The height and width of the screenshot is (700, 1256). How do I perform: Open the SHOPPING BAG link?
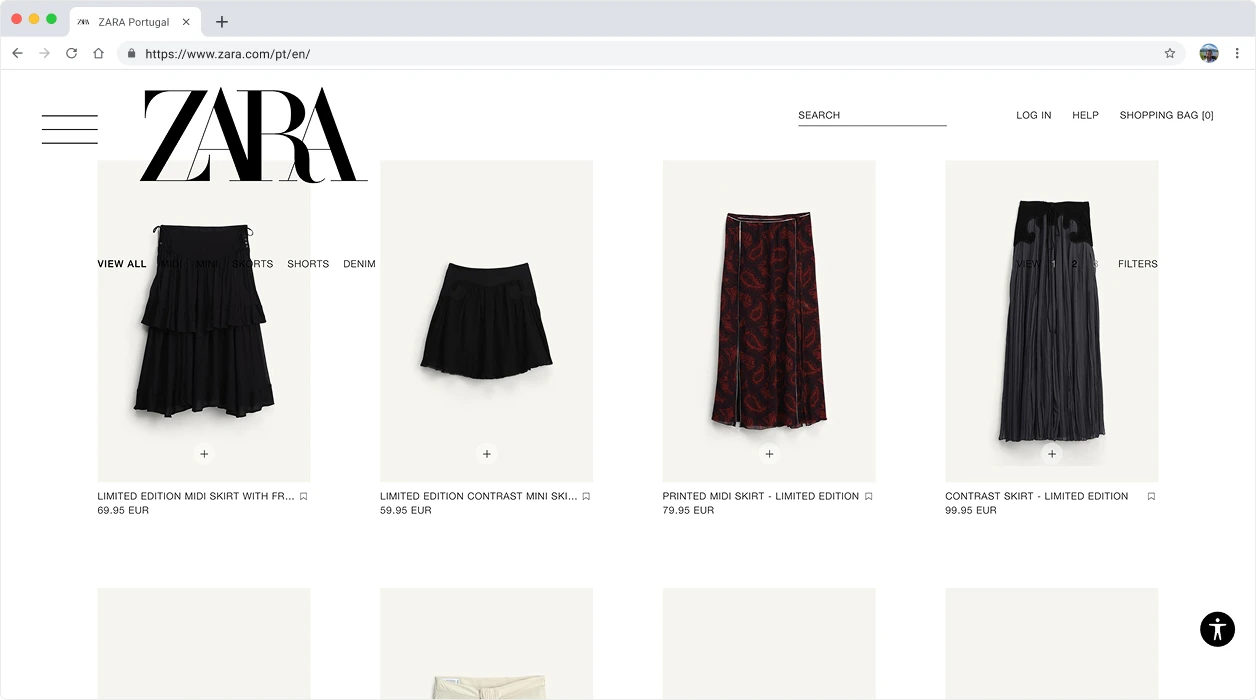point(1166,115)
